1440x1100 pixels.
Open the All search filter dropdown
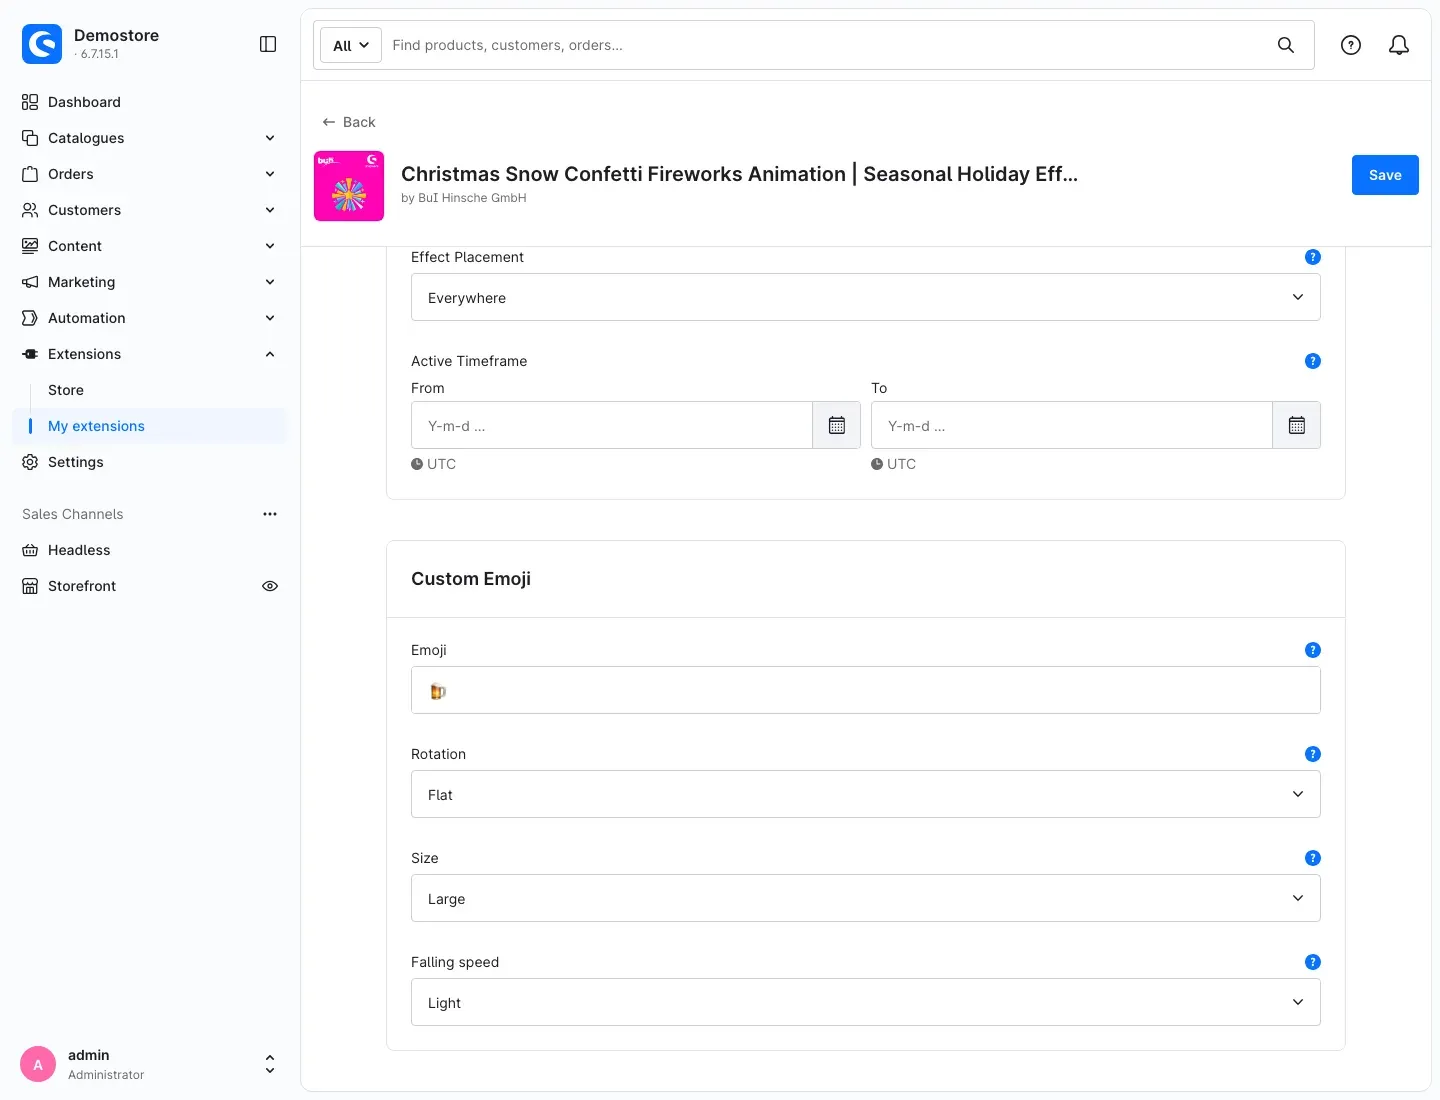point(351,45)
